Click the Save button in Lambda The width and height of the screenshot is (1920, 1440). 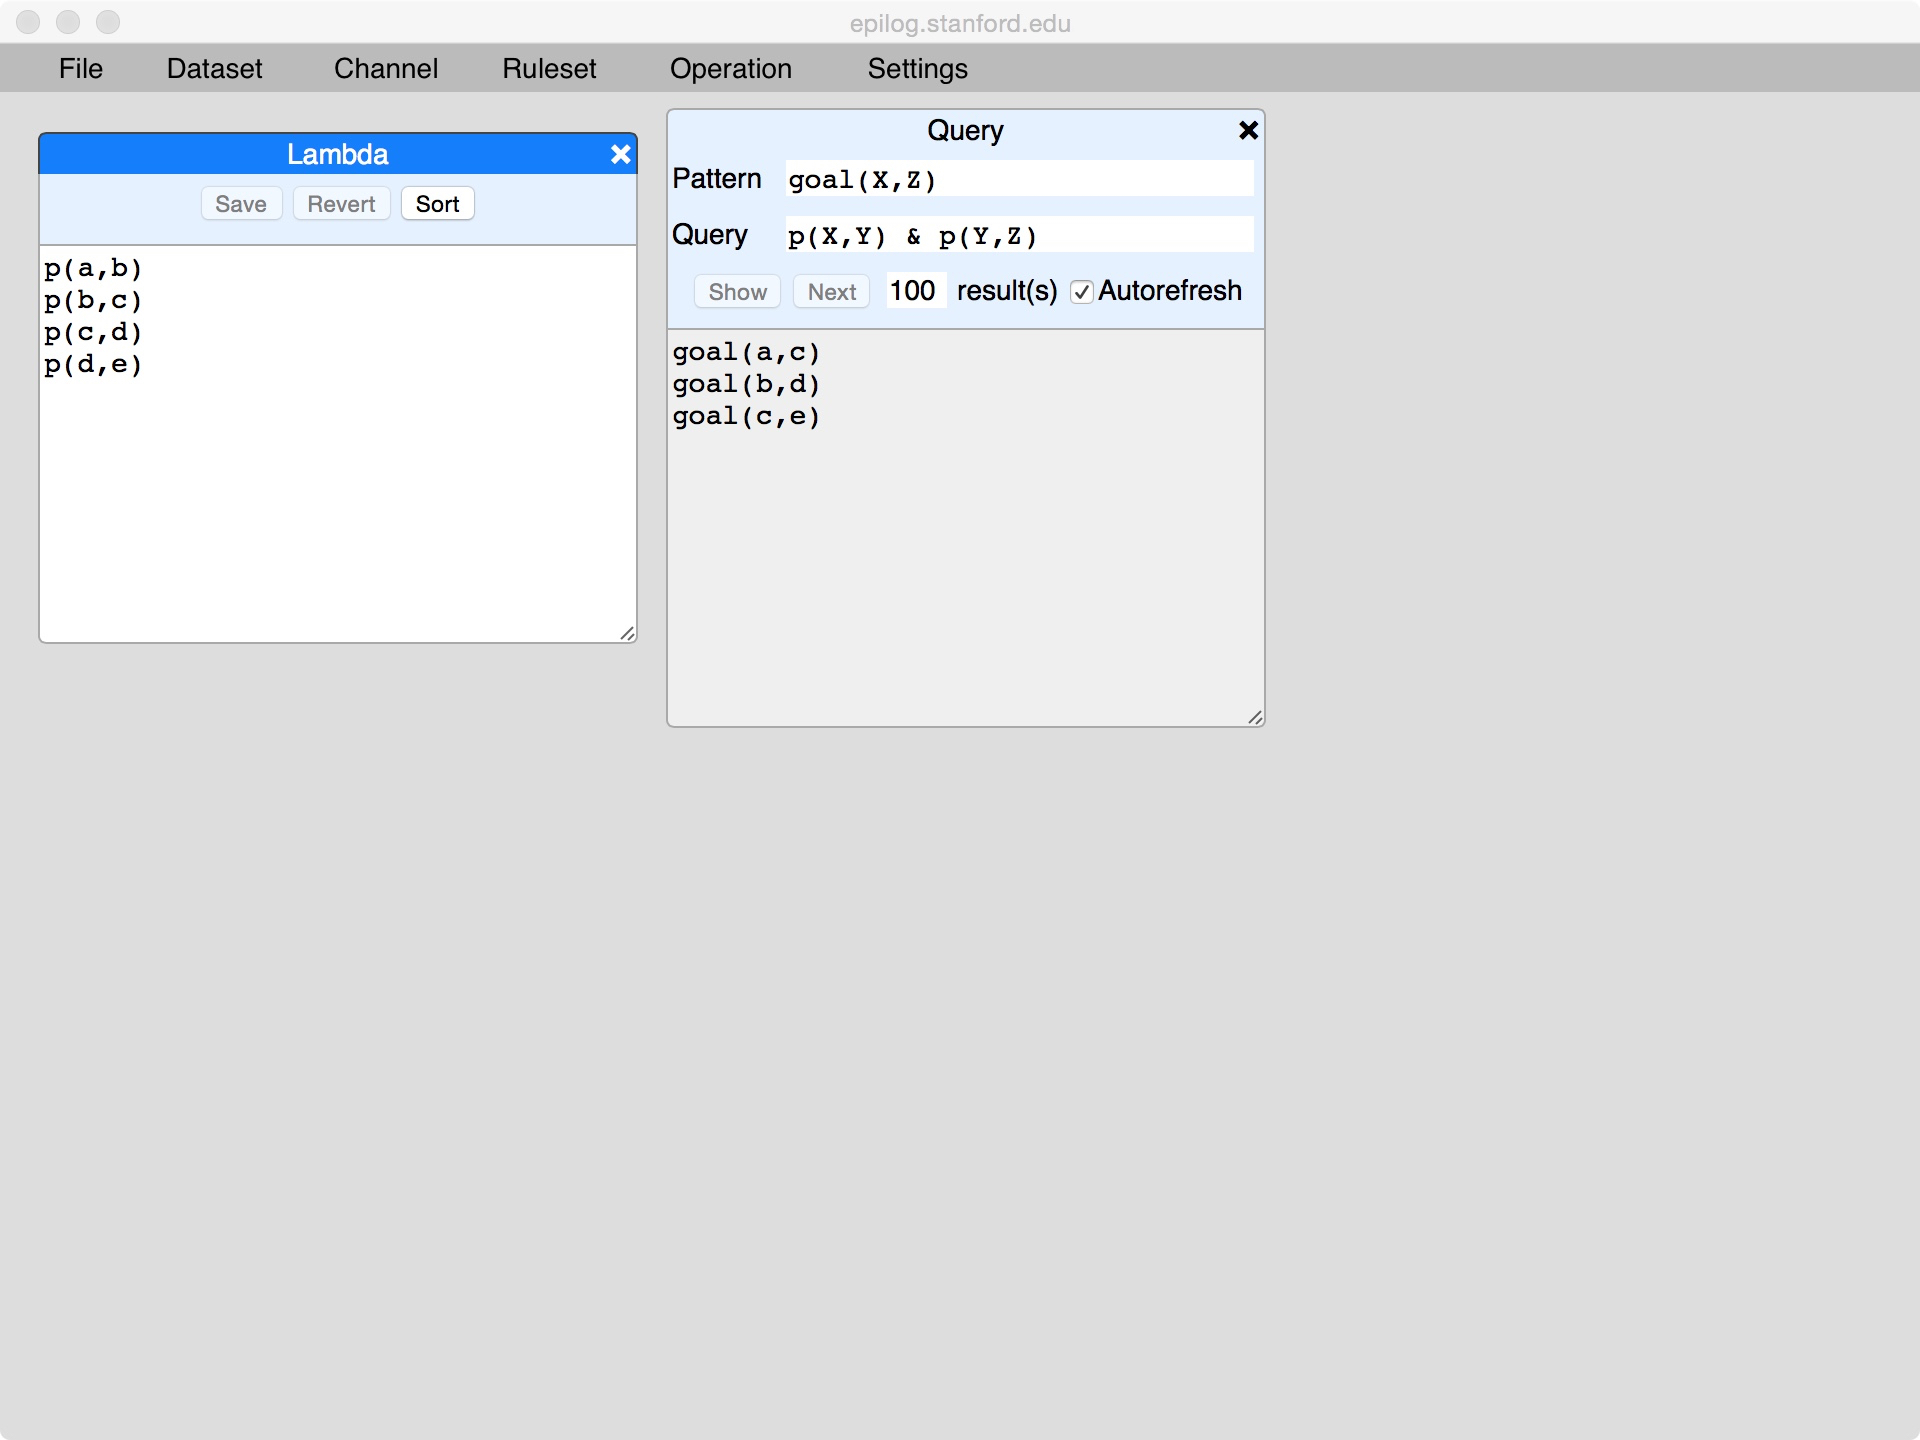pos(241,204)
